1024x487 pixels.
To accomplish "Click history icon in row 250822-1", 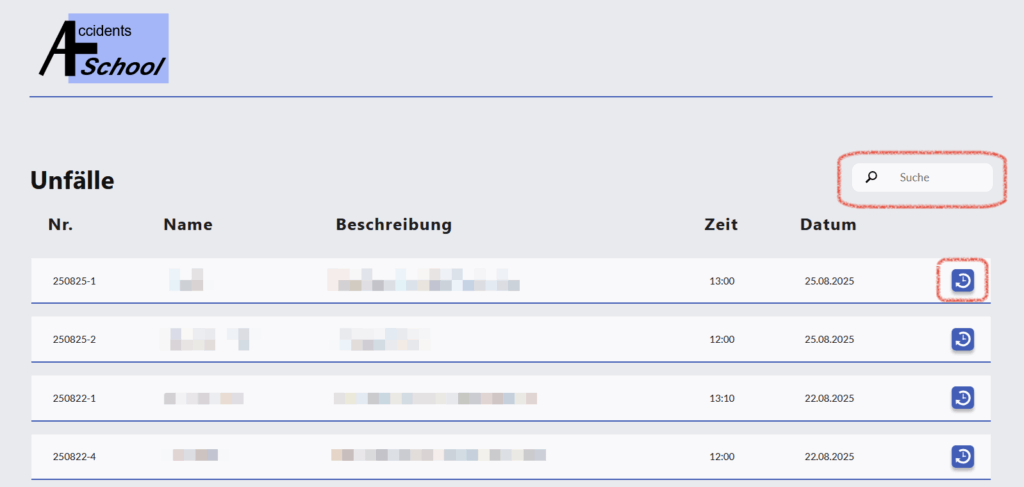I will click(x=962, y=398).
